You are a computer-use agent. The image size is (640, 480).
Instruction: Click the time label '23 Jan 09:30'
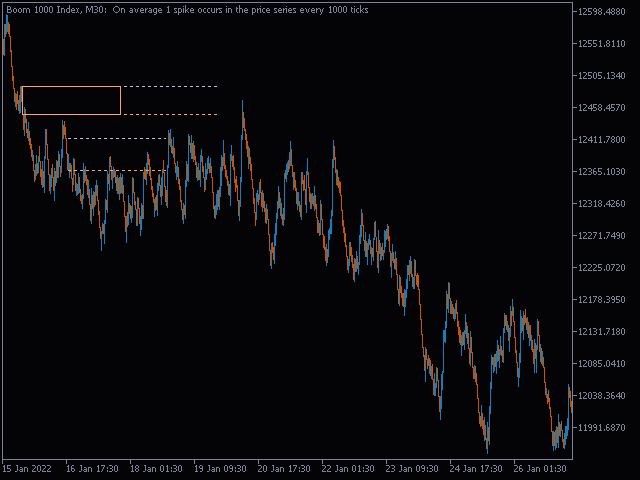point(412,469)
